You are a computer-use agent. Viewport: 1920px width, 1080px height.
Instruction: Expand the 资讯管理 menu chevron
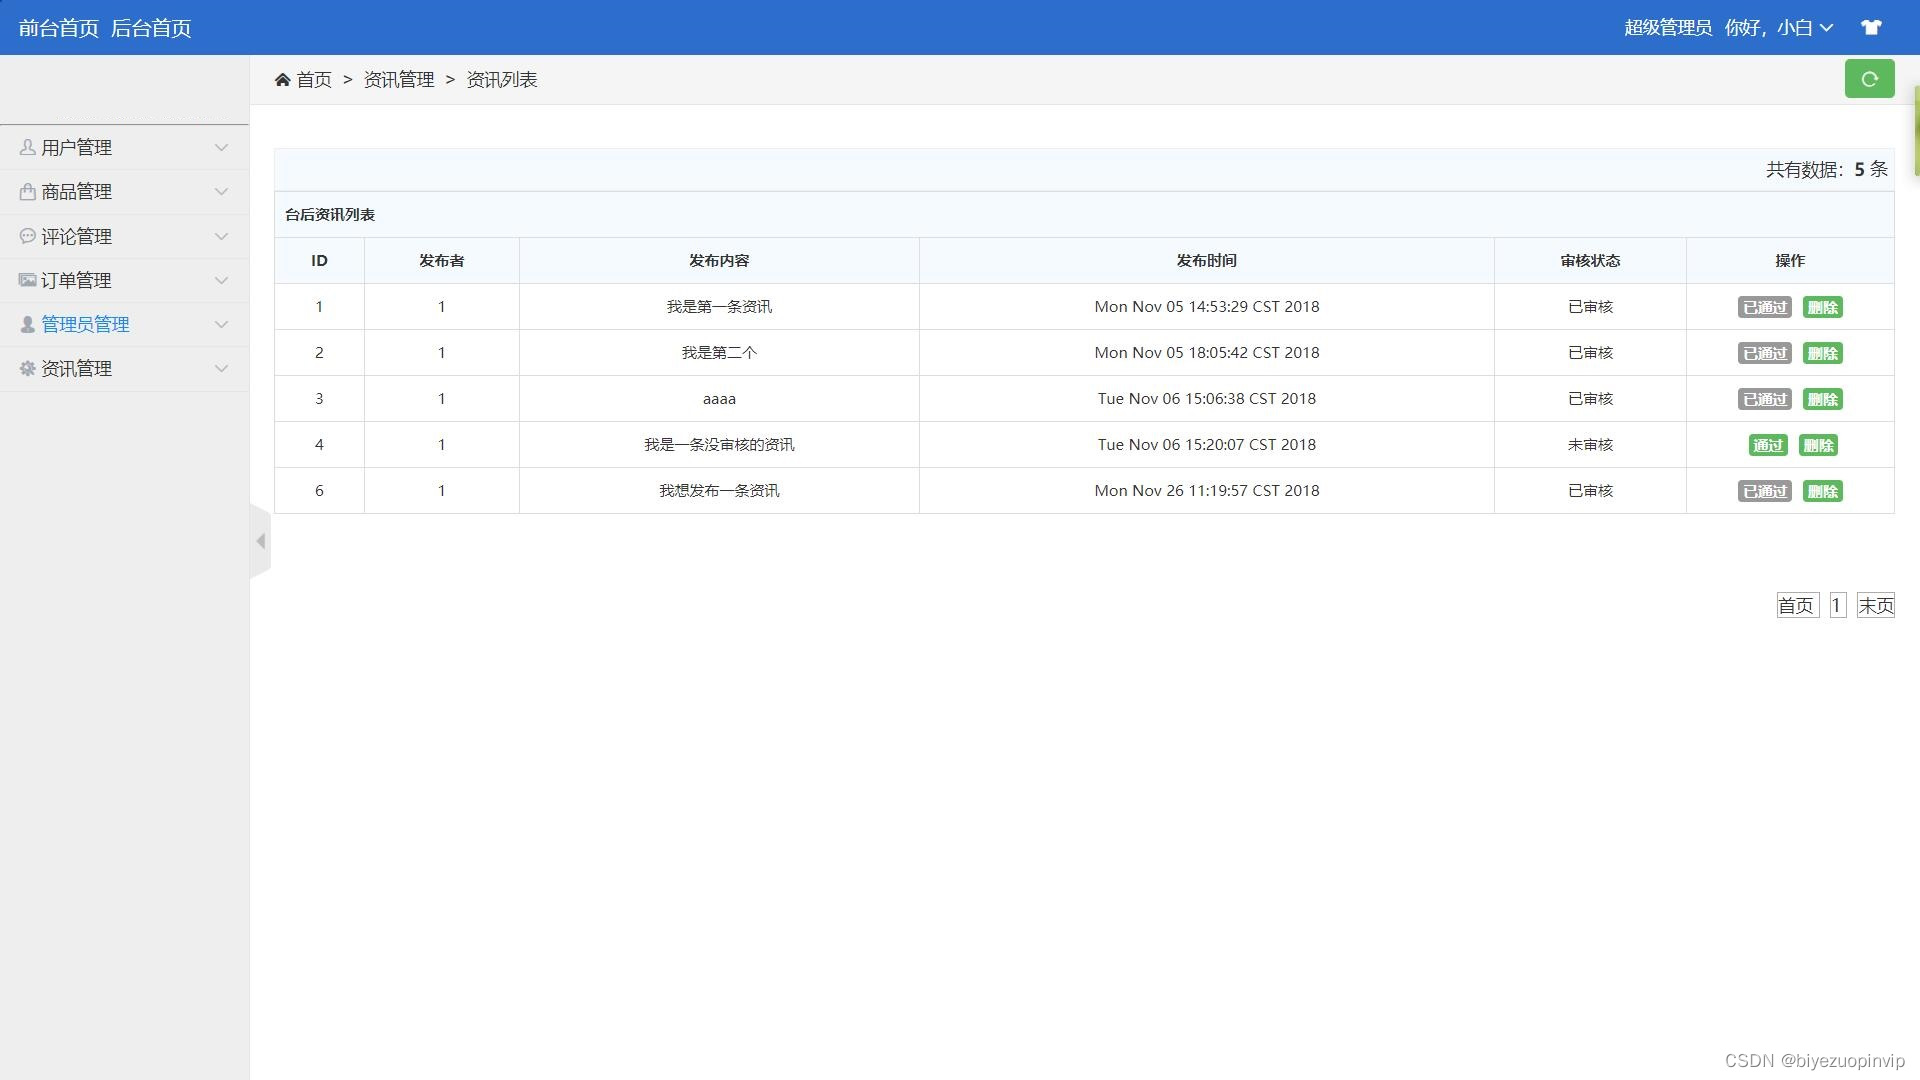(x=221, y=368)
